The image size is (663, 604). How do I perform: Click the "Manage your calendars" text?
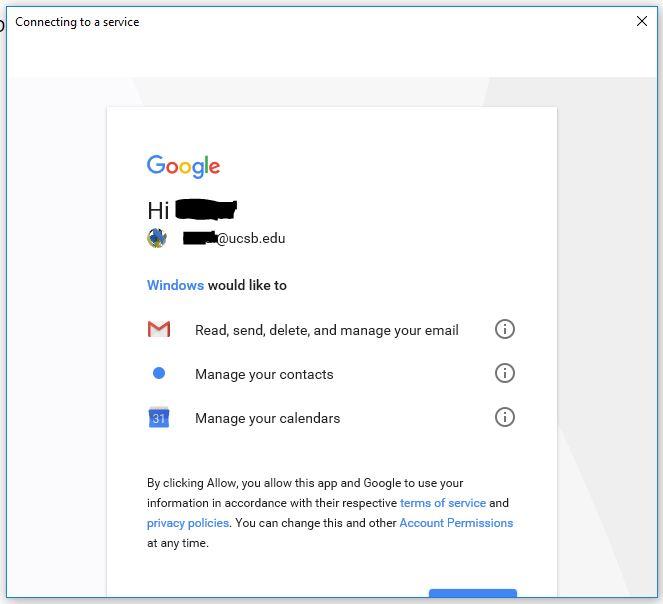click(268, 418)
